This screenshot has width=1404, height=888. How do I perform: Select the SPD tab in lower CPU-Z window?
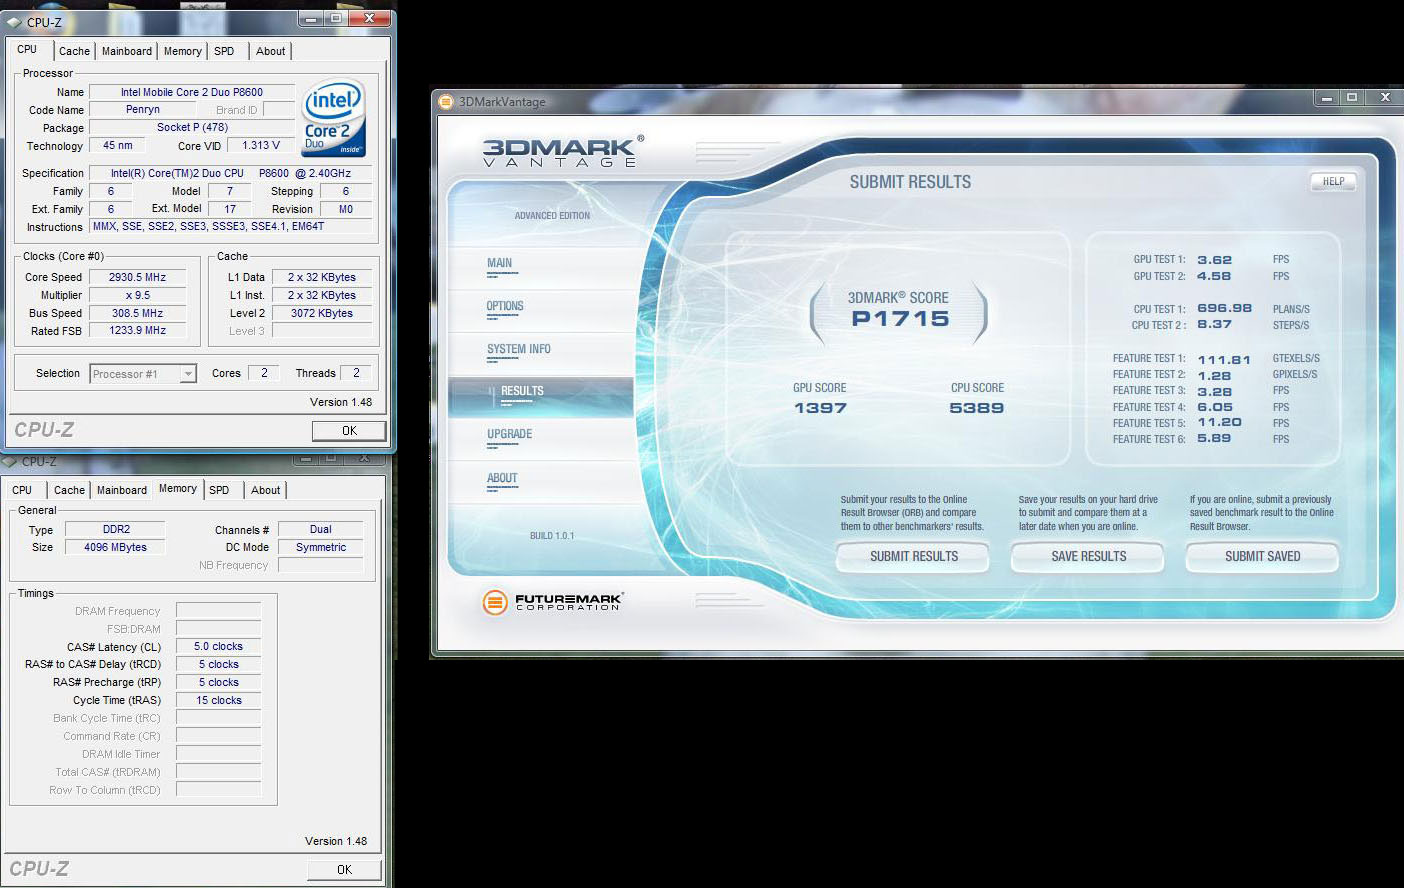[219, 490]
